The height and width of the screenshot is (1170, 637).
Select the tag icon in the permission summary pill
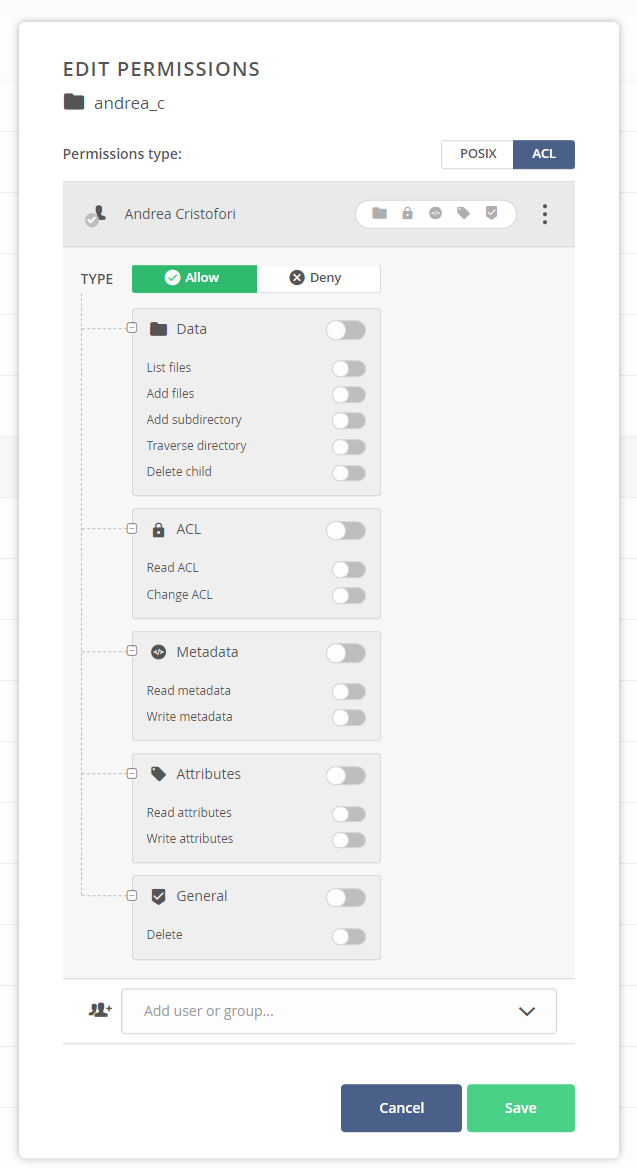461,214
